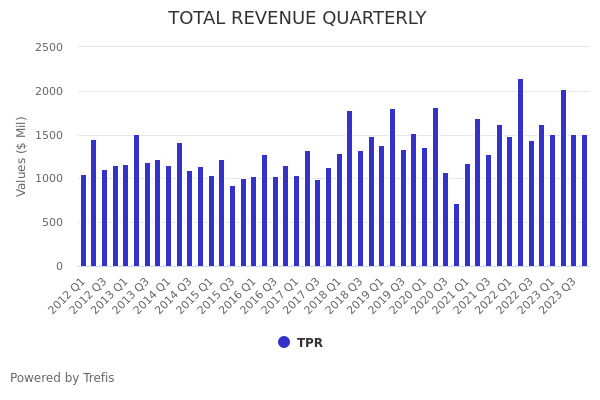Click the first bar for 2012 Q1
The image size is (600, 400).
[x=83, y=220]
